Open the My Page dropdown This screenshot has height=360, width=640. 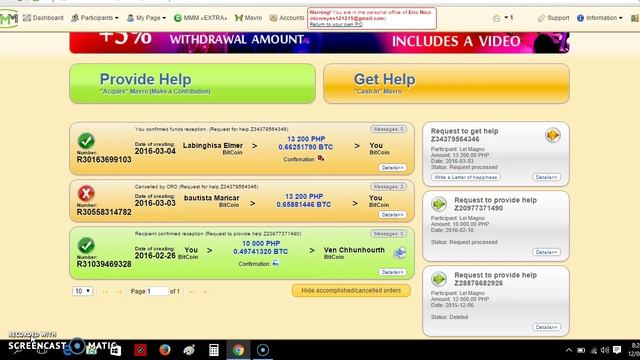coord(146,18)
